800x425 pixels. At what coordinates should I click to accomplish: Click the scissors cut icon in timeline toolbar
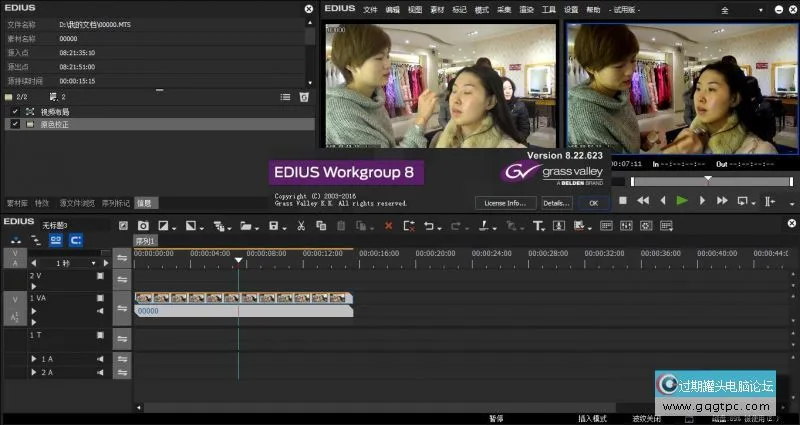tap(300, 226)
